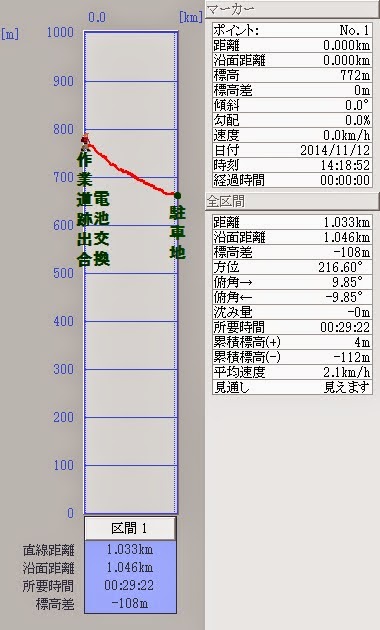Click the 標高差 -108m value under 区間 1
This screenshot has width=380, height=630.
(x=130, y=603)
